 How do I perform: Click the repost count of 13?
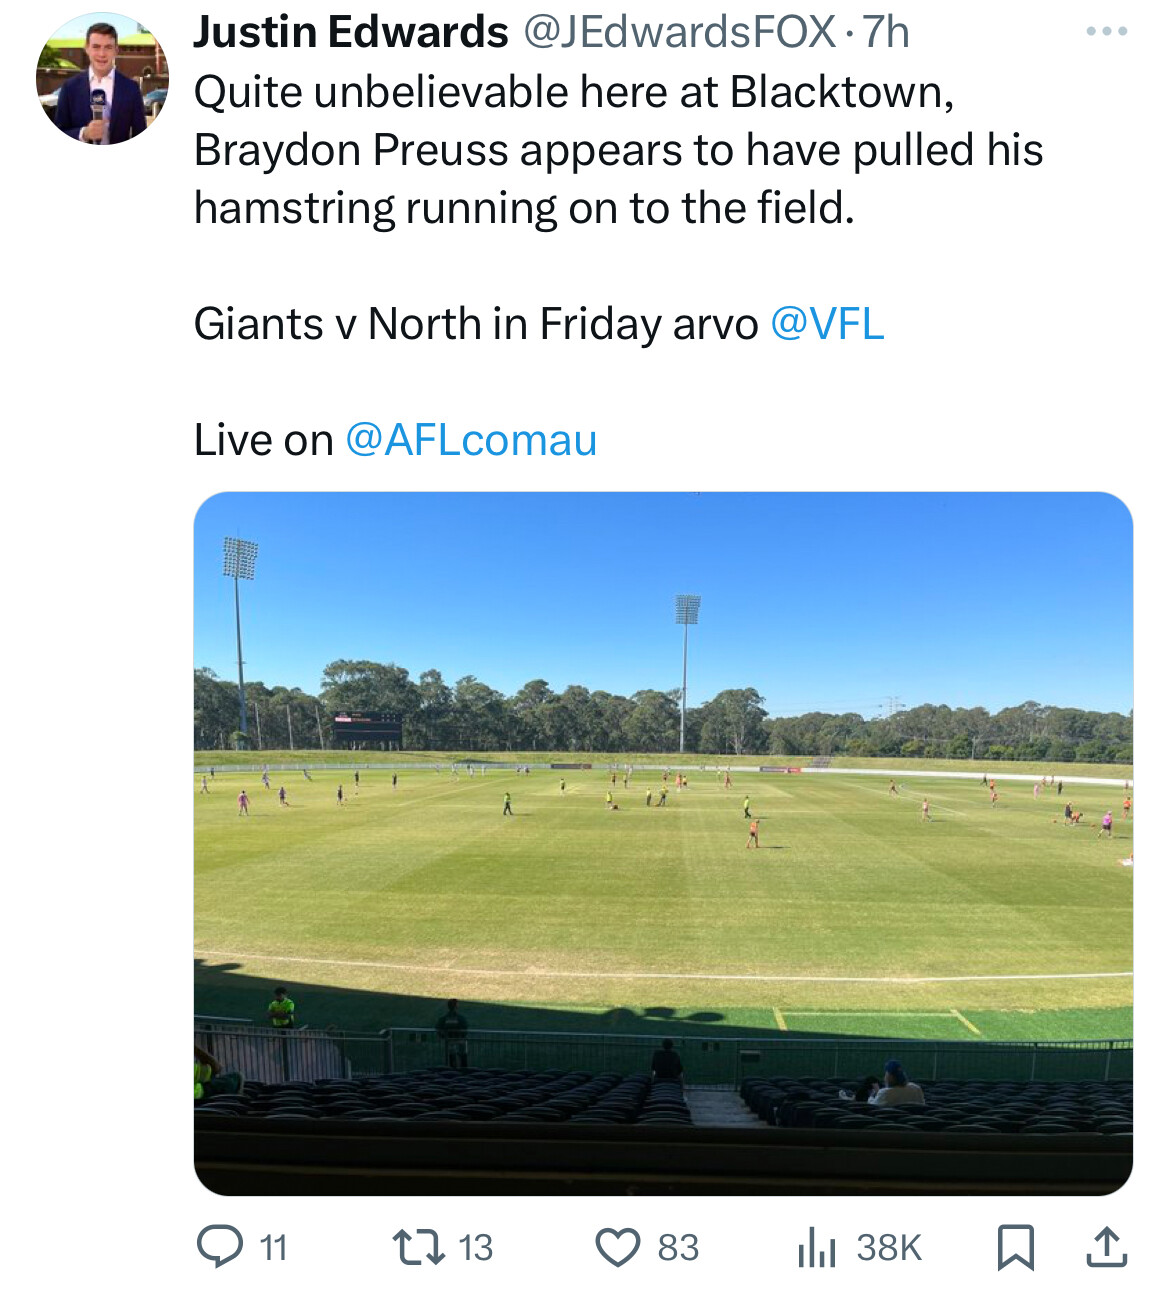[x=475, y=1248]
